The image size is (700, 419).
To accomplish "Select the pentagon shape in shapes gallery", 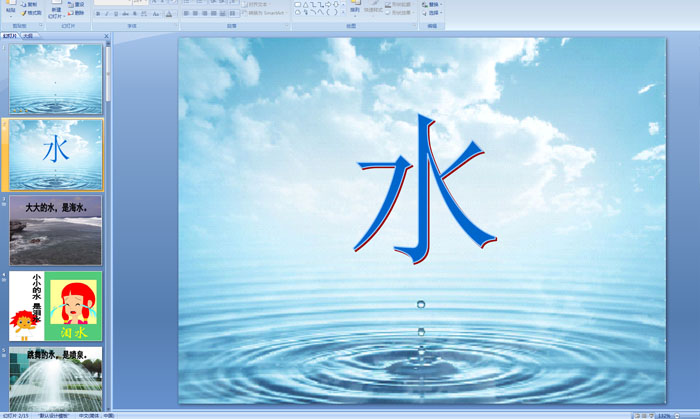I will 298,12.
